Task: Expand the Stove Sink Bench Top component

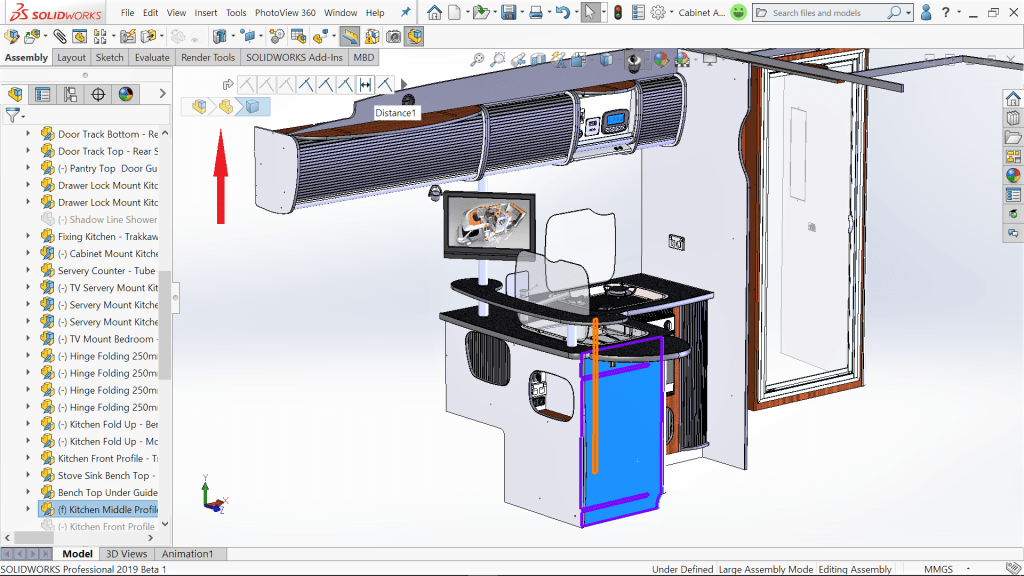Action: pos(29,475)
